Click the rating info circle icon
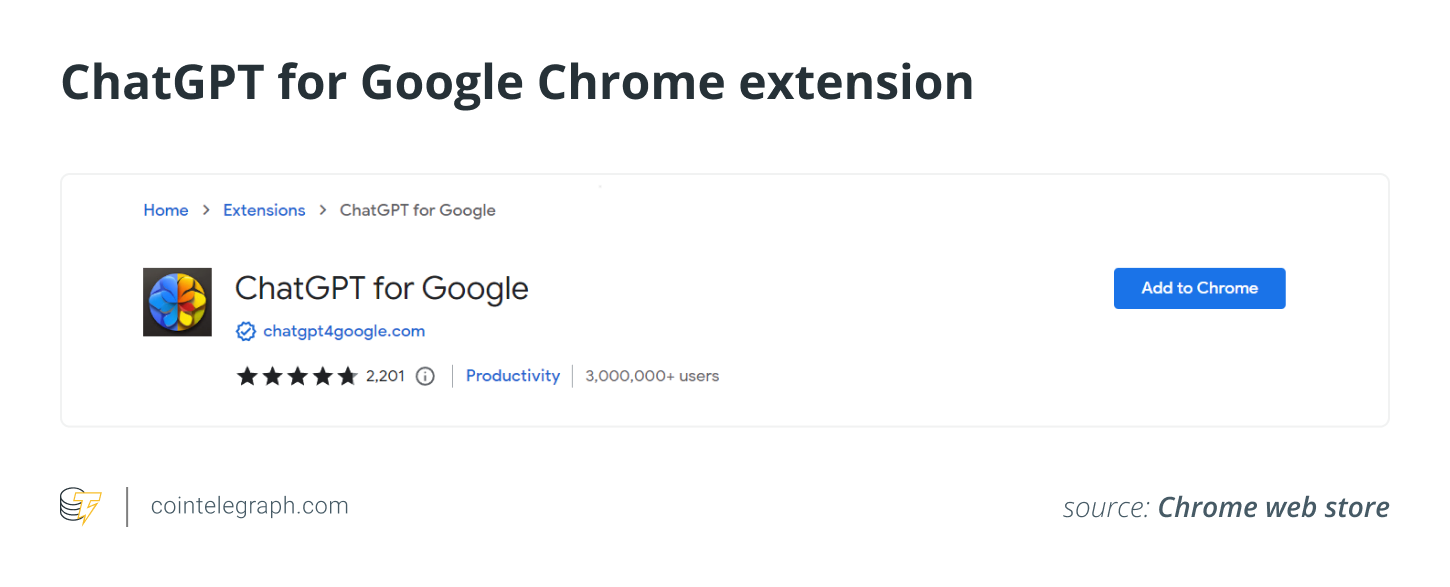The height and width of the screenshot is (587, 1450). point(425,376)
